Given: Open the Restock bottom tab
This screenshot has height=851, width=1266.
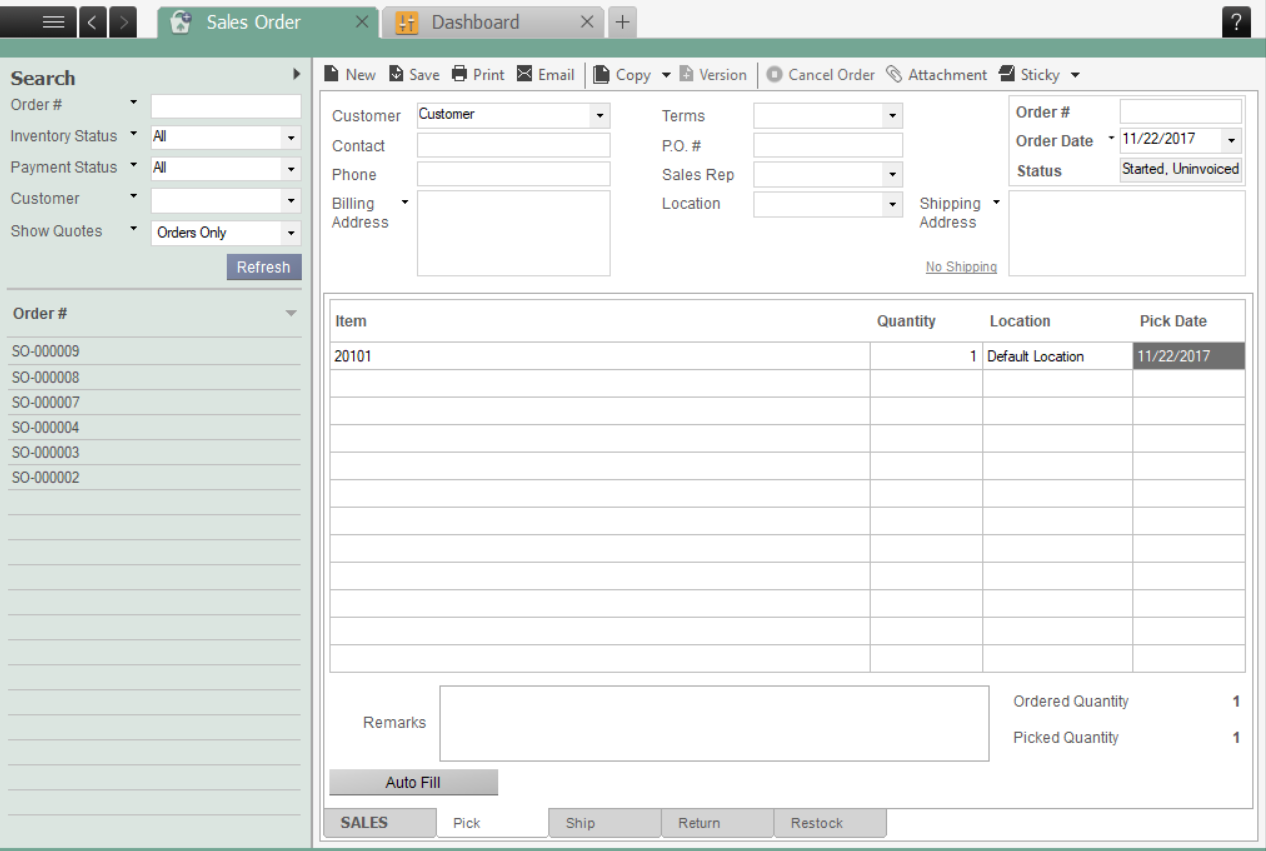Looking at the screenshot, I should coord(830,823).
